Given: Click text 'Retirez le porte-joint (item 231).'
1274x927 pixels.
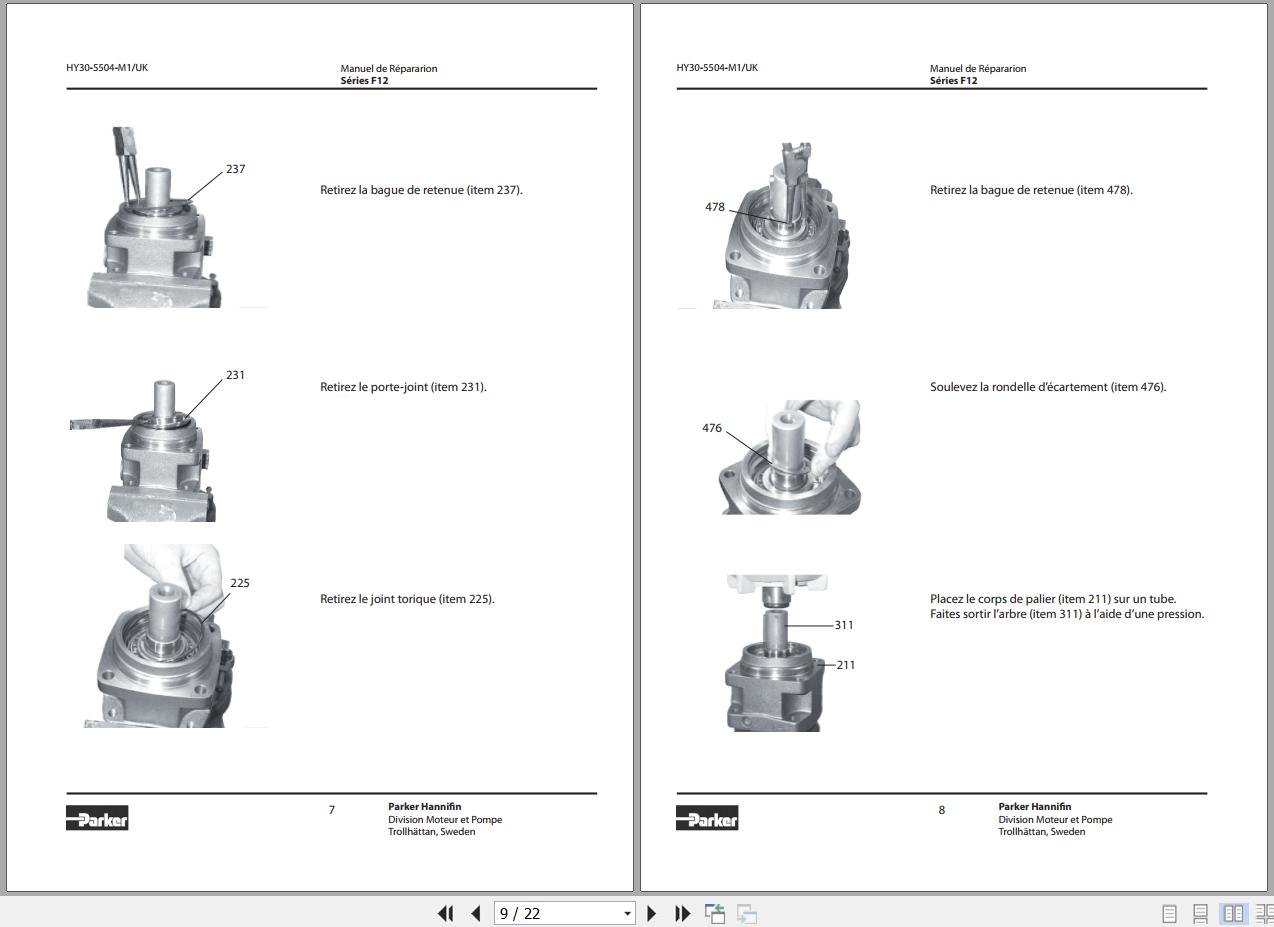Looking at the screenshot, I should (x=403, y=387).
